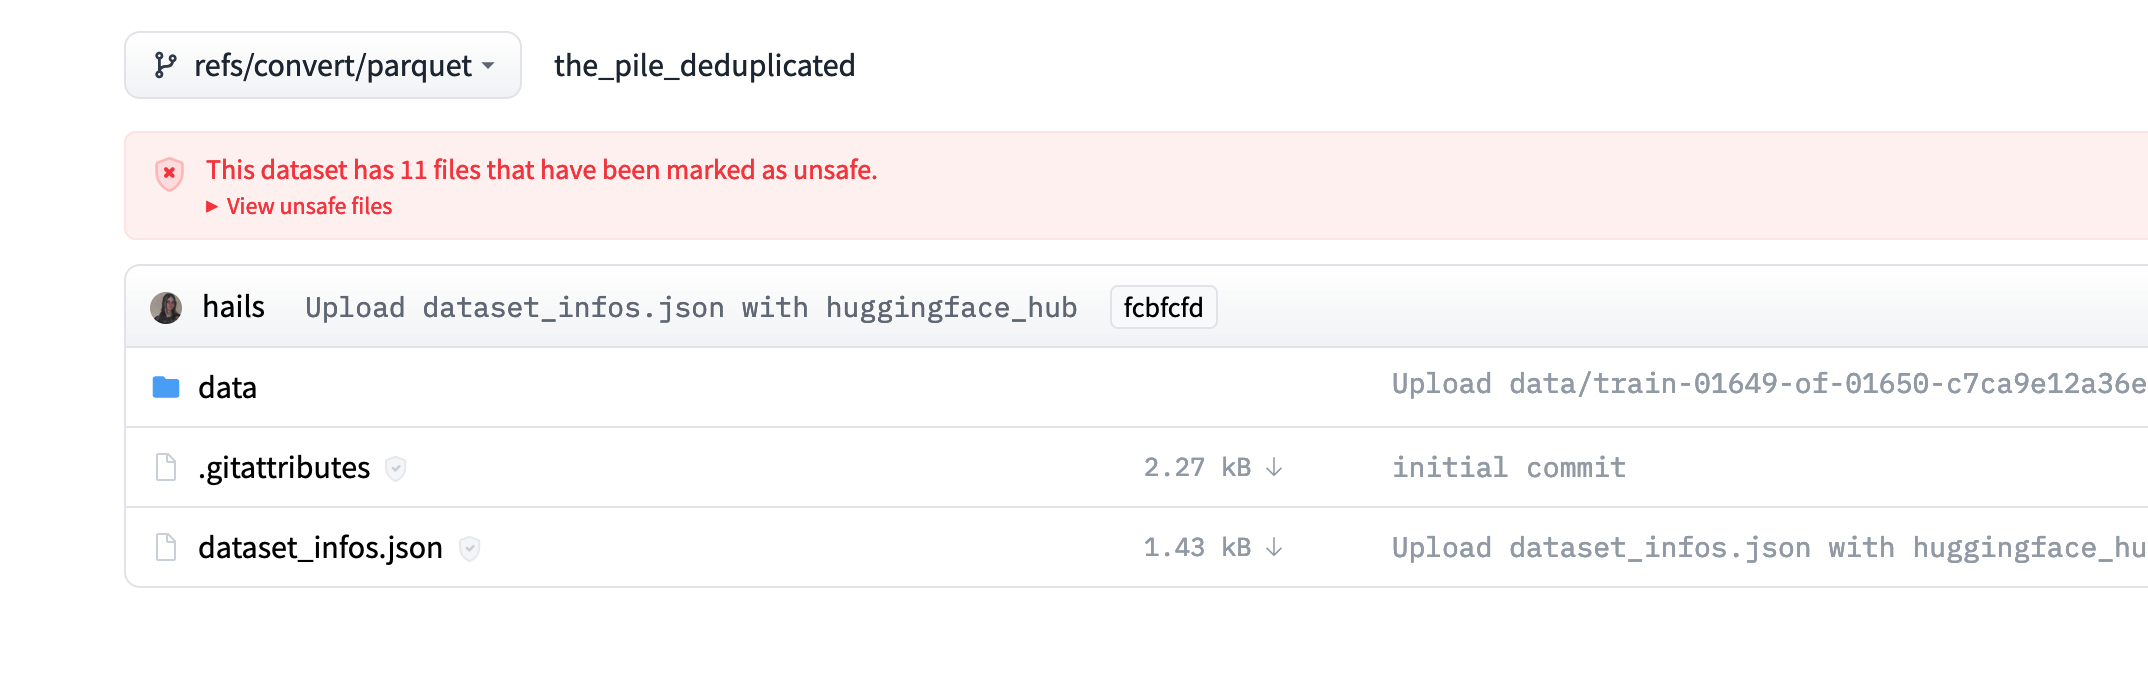This screenshot has width=2148, height=674.
Task: Click the fcbfcfd commit hash button
Action: point(1163,308)
